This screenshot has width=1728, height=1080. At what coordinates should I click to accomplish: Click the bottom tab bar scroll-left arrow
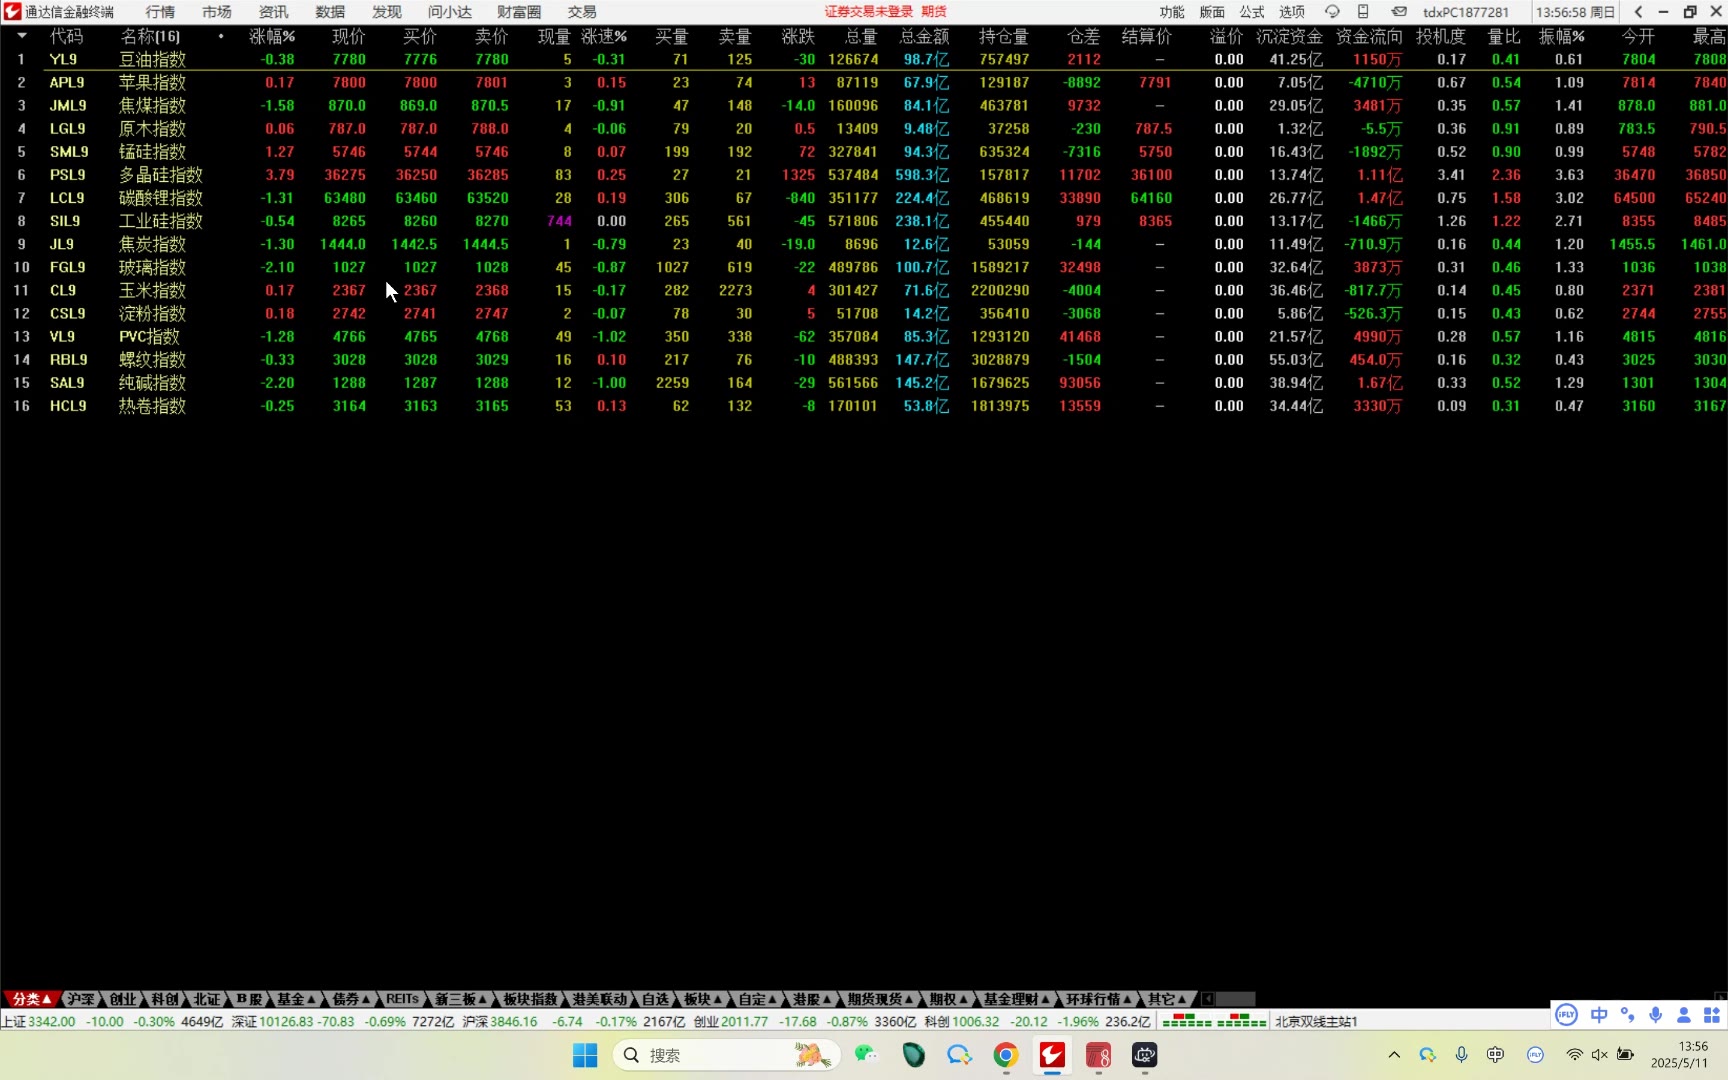coord(1207,999)
